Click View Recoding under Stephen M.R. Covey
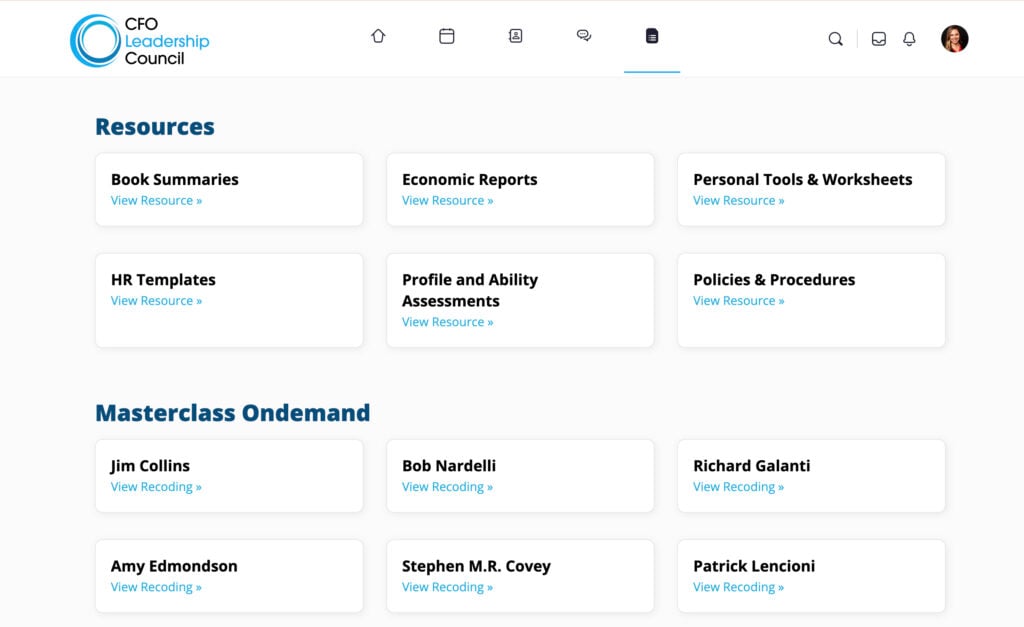 point(447,587)
